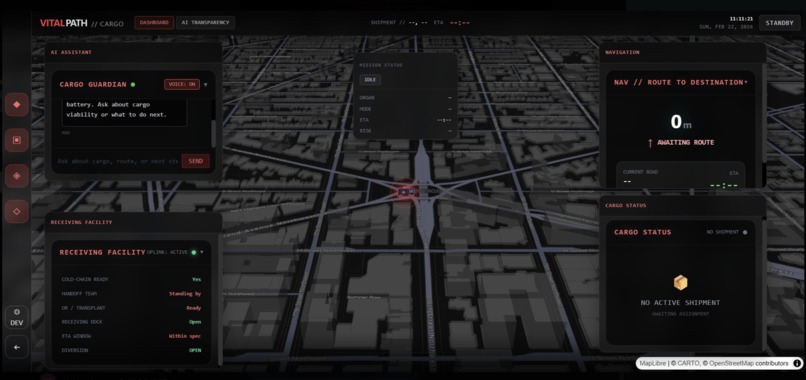806x380 pixels.
Task: Click the MODE row in Mission Status
Action: point(406,109)
